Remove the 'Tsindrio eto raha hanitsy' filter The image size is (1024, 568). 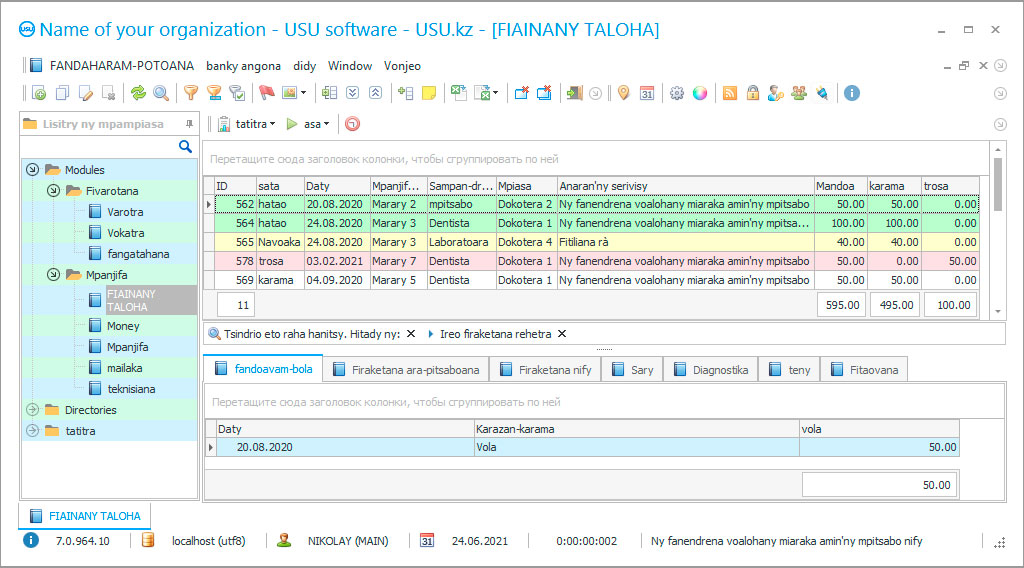[411, 334]
